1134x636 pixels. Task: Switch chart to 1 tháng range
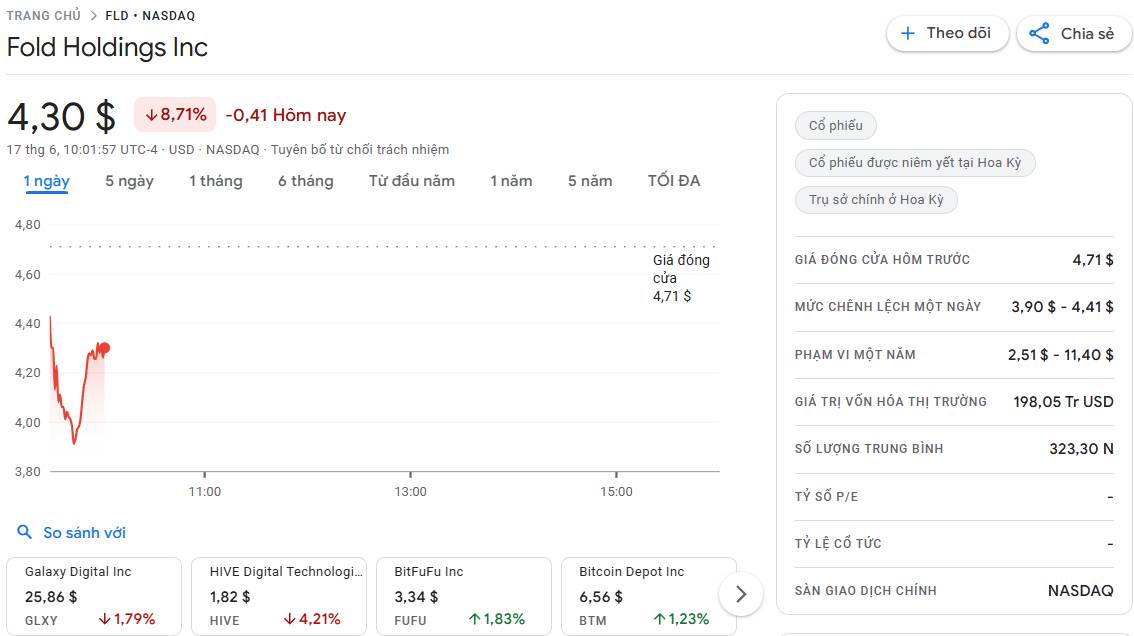coord(216,181)
